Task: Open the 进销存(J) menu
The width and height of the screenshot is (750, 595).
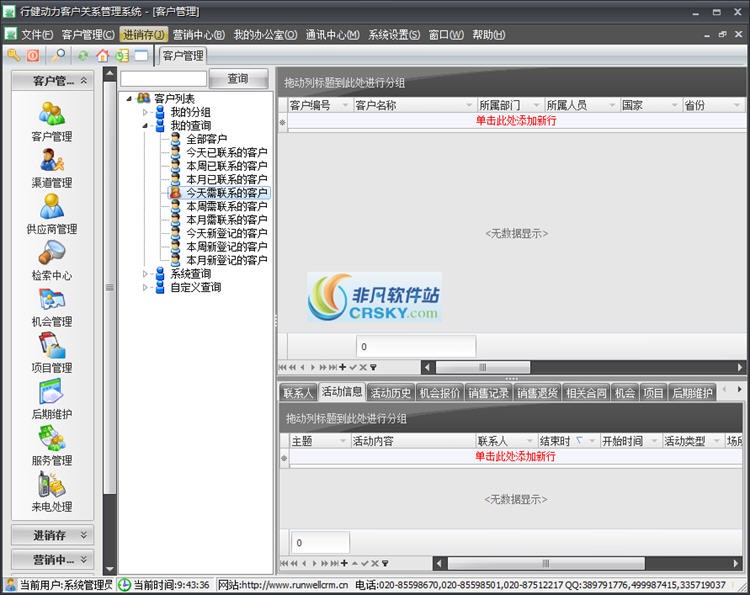Action: coord(143,34)
